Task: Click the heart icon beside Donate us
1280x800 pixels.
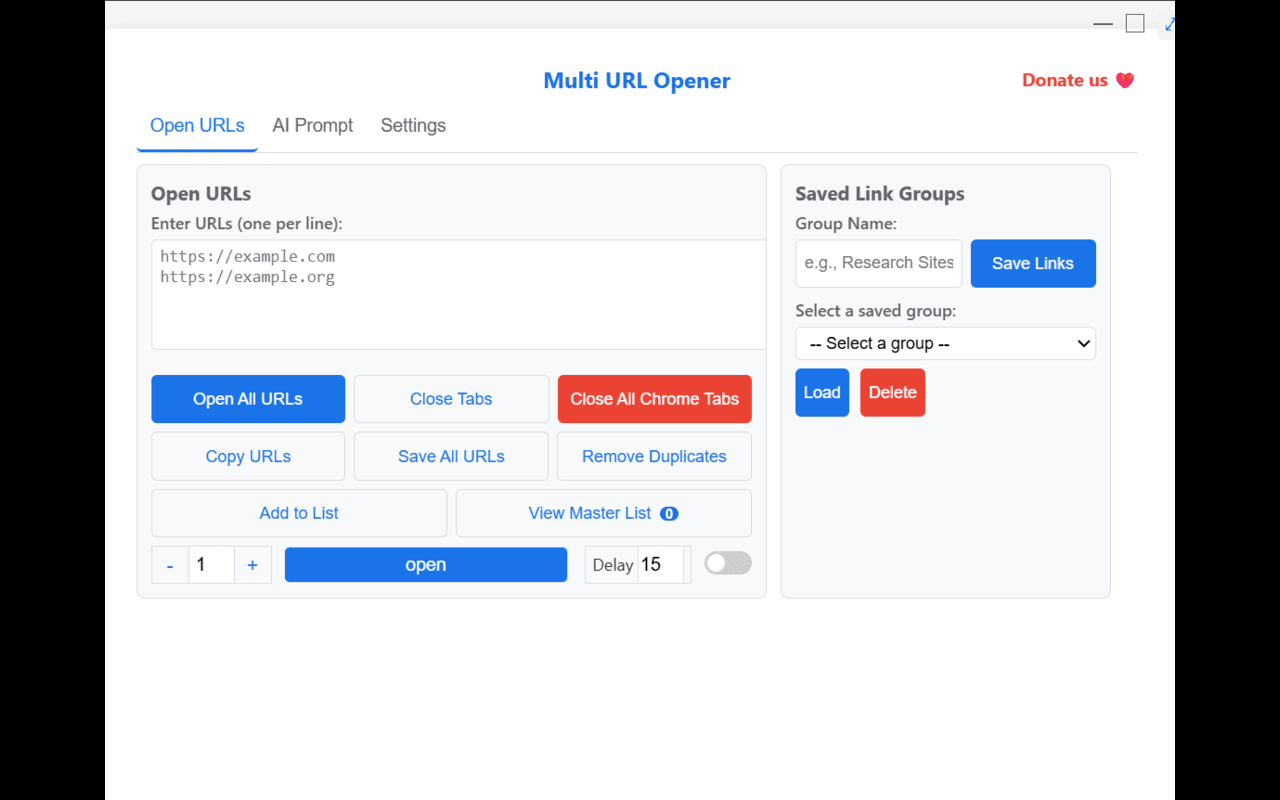Action: [1126, 80]
